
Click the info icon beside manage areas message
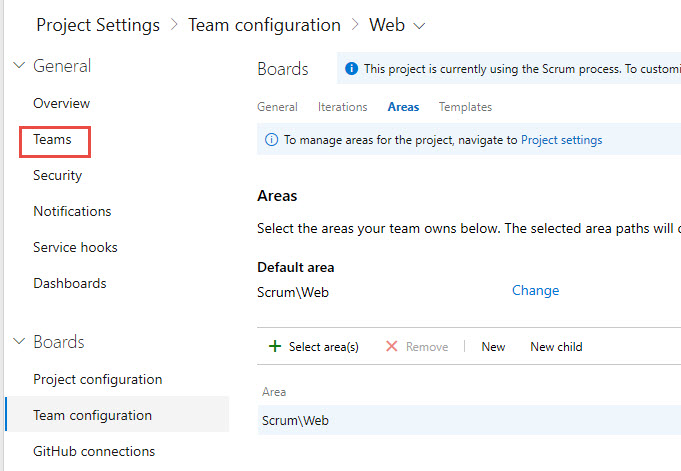(x=271, y=140)
